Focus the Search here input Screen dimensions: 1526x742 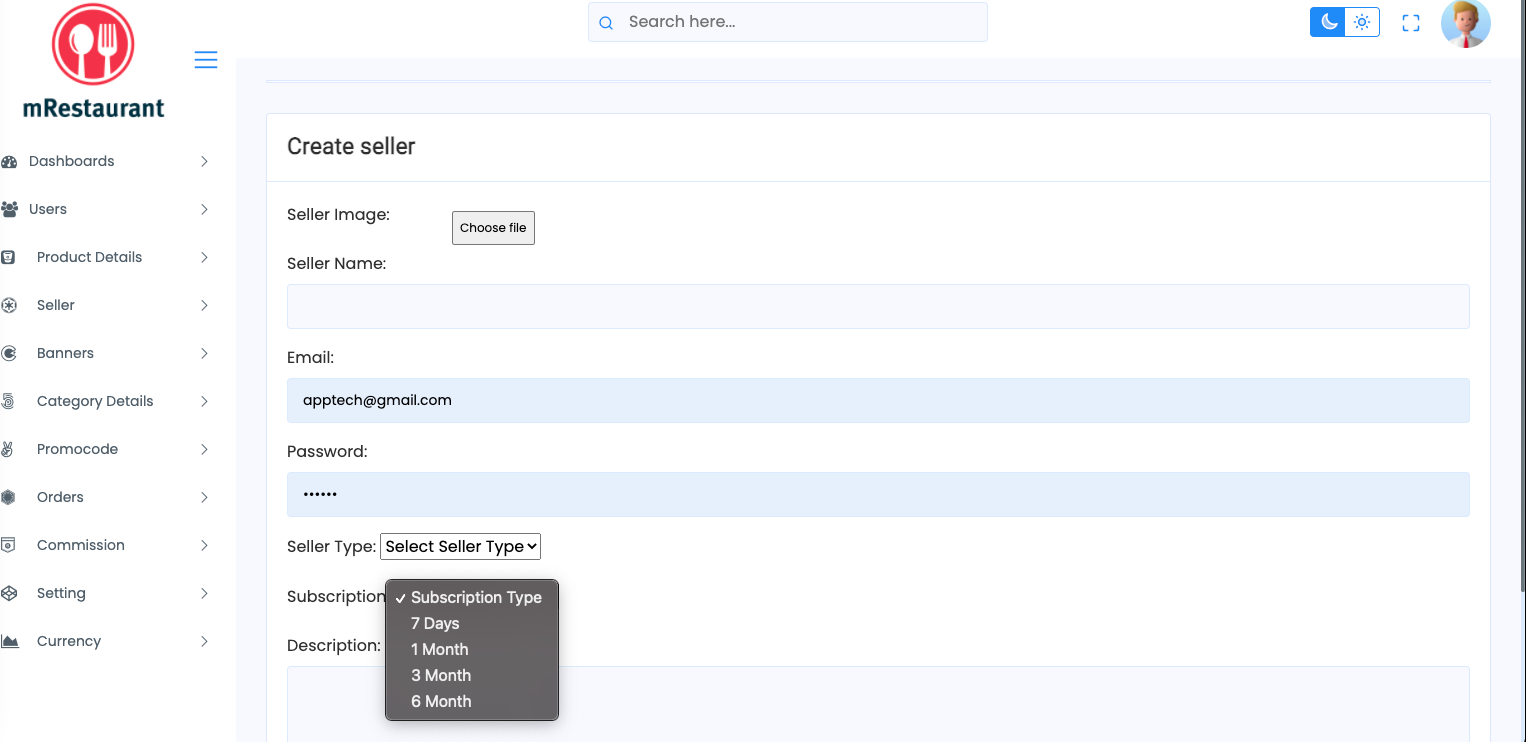click(788, 22)
